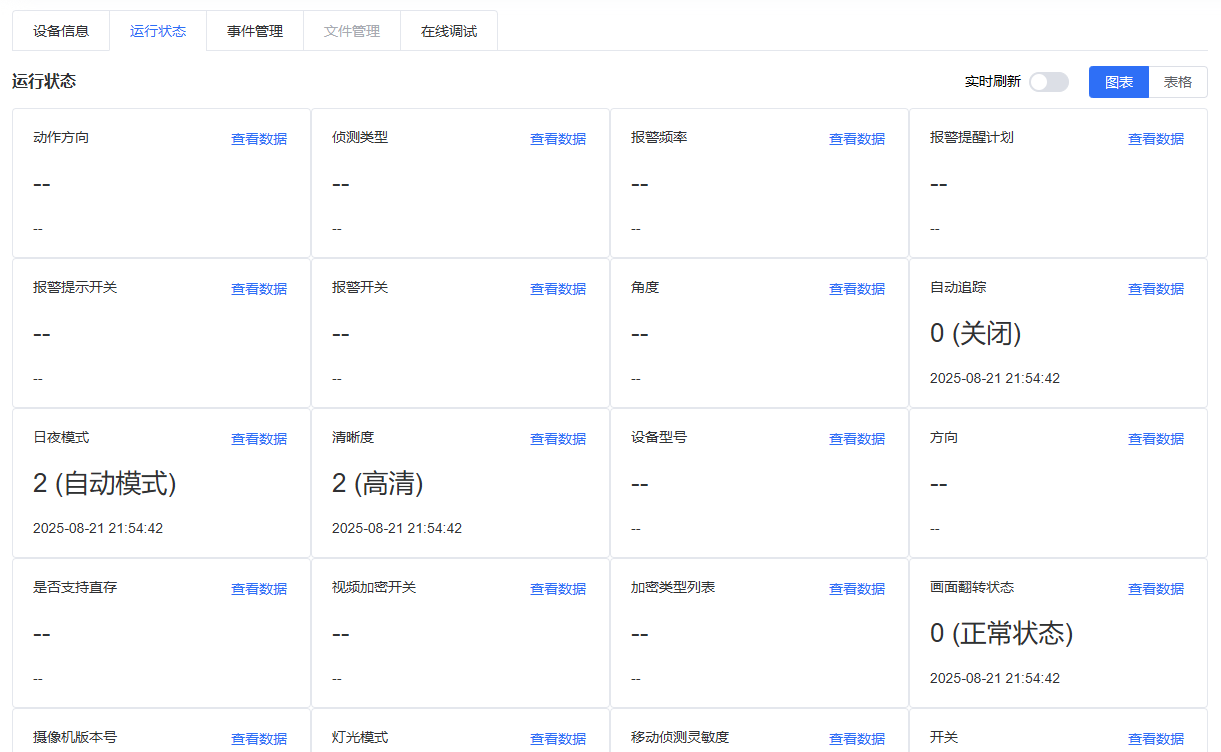Go to the 在线调试 tab

(449, 31)
